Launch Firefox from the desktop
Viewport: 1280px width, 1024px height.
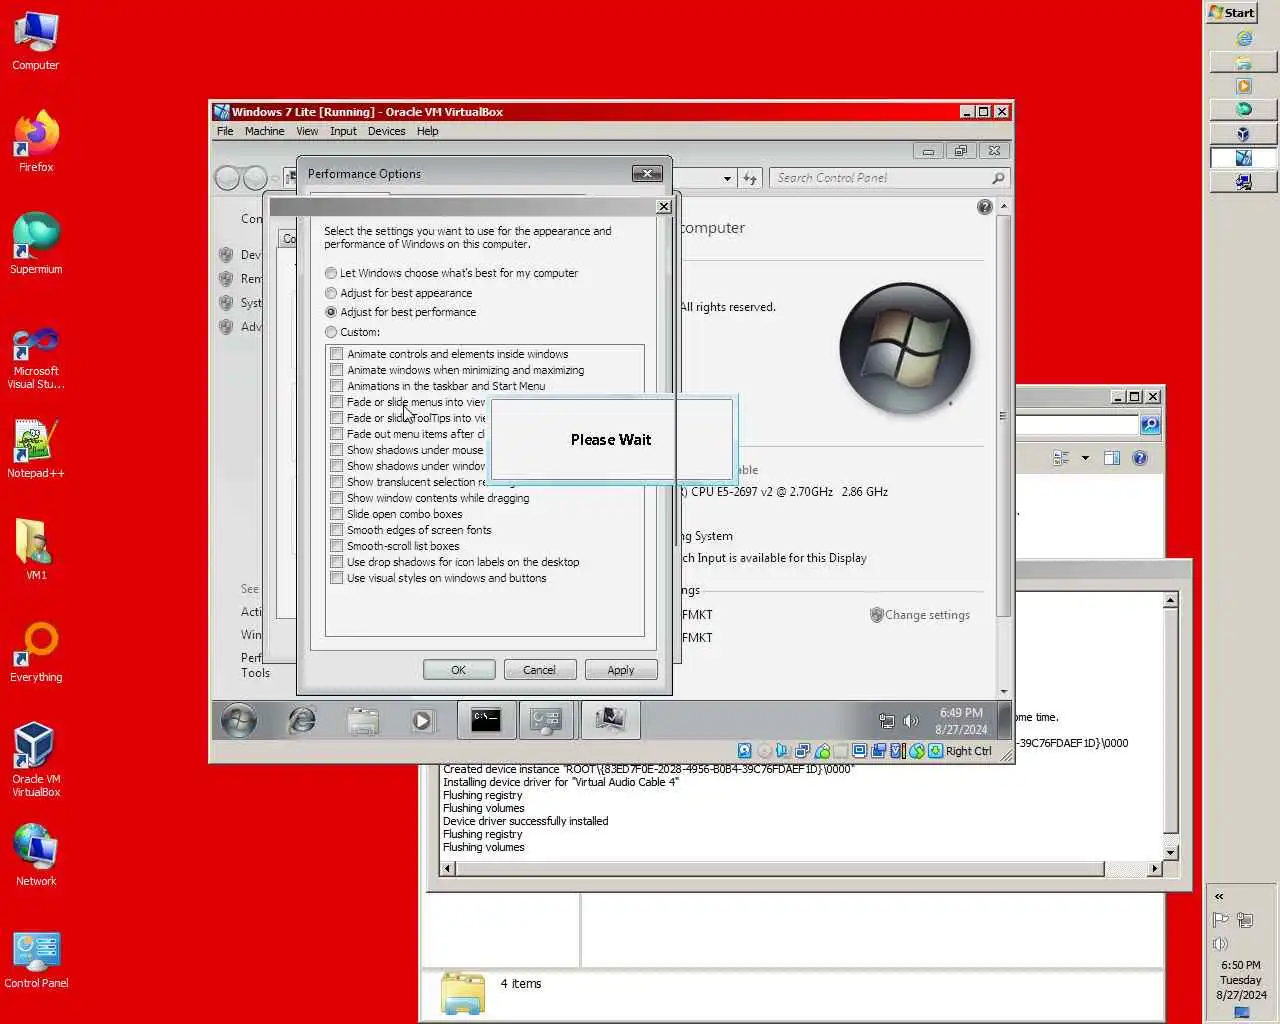36,141
